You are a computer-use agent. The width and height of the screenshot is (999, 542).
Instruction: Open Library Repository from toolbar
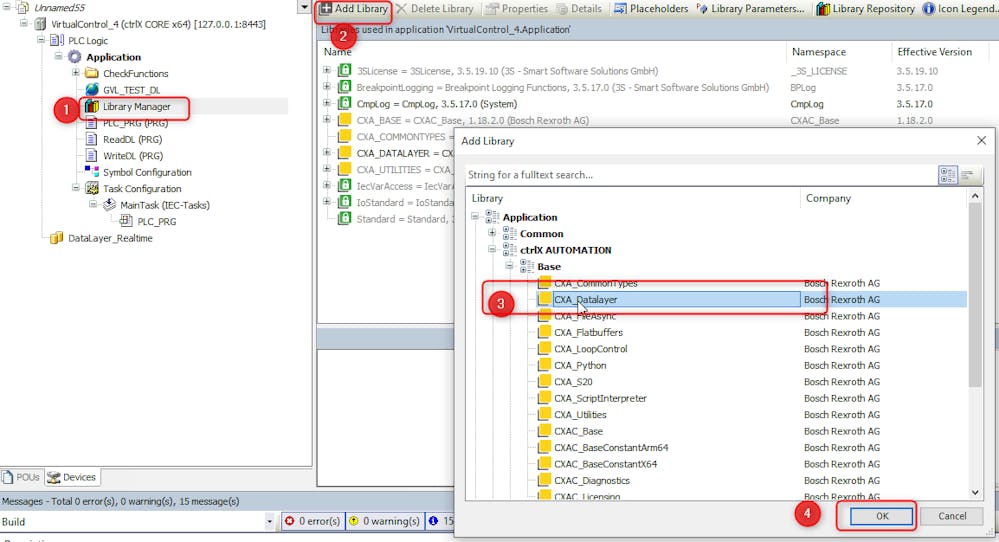tap(865, 9)
